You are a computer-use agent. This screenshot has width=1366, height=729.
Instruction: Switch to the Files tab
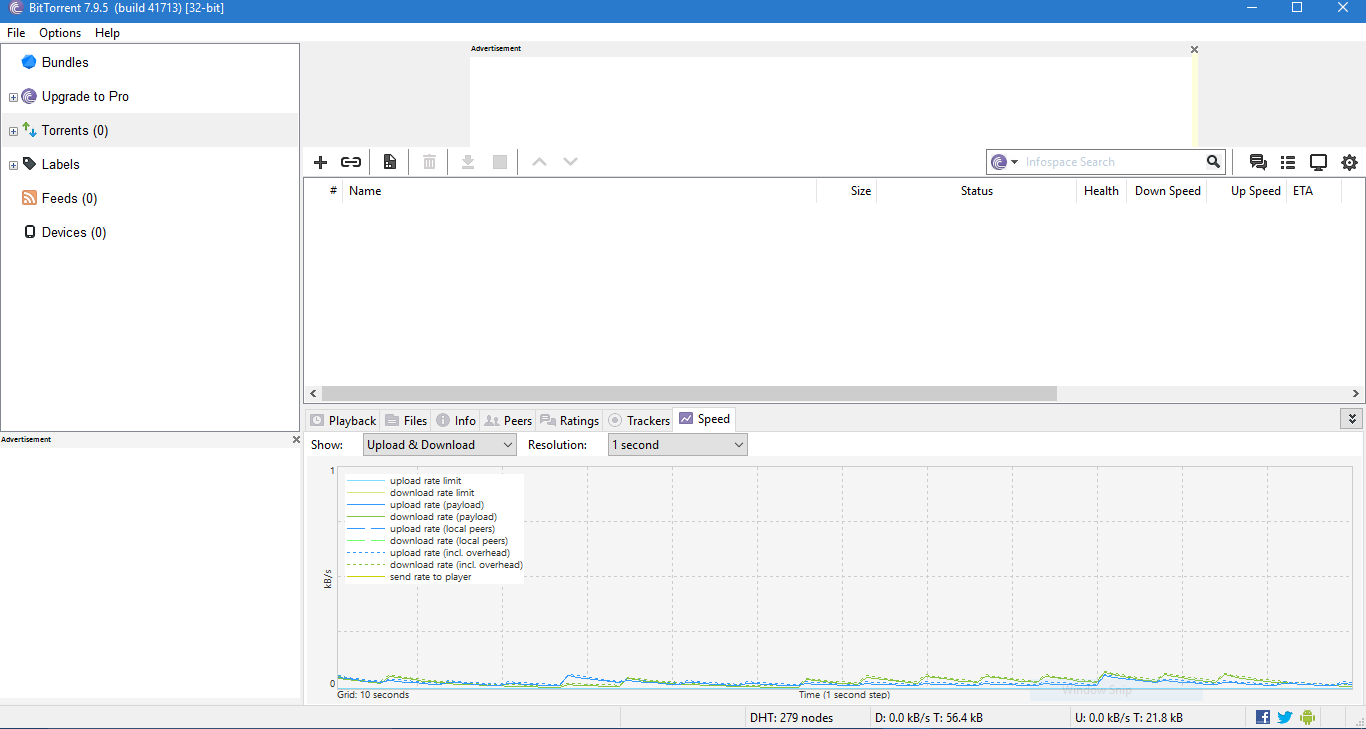click(406, 420)
